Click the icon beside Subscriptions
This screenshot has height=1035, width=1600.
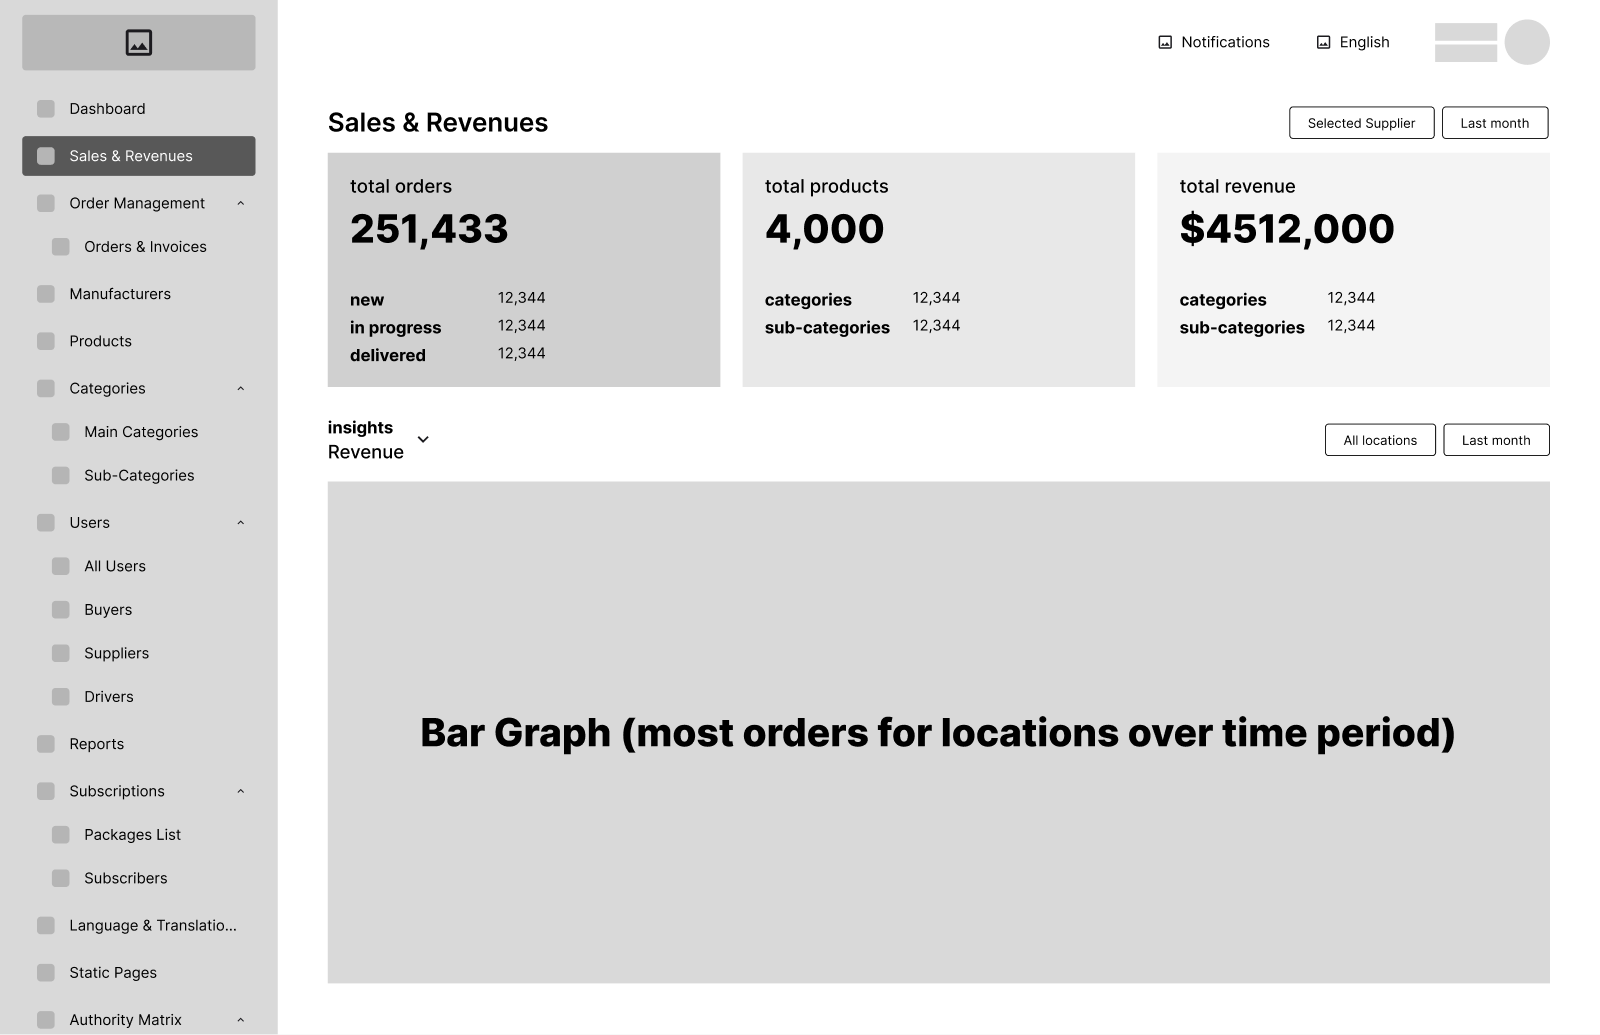(x=46, y=791)
